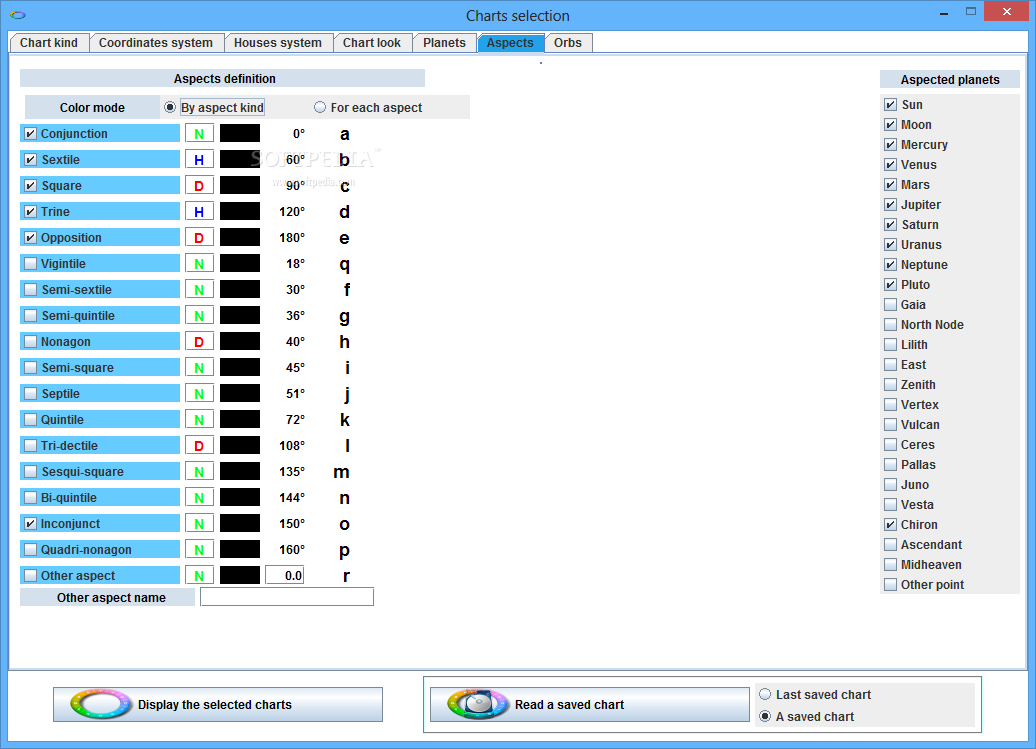This screenshot has width=1036, height=749.
Task: Choose the Last saved chart option
Action: [x=765, y=694]
